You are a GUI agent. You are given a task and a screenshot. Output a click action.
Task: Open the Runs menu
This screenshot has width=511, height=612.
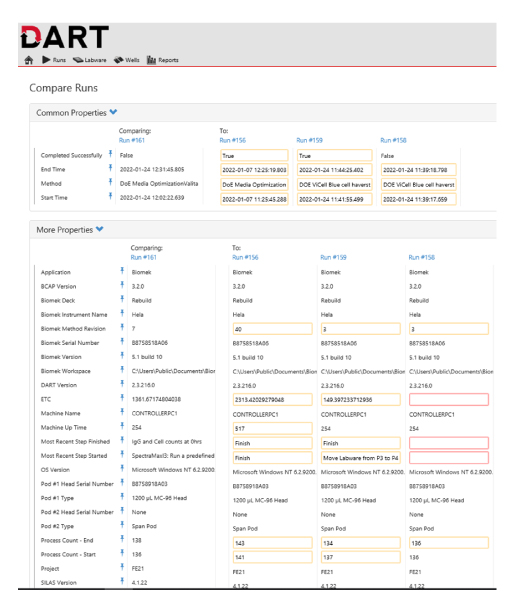tap(54, 60)
